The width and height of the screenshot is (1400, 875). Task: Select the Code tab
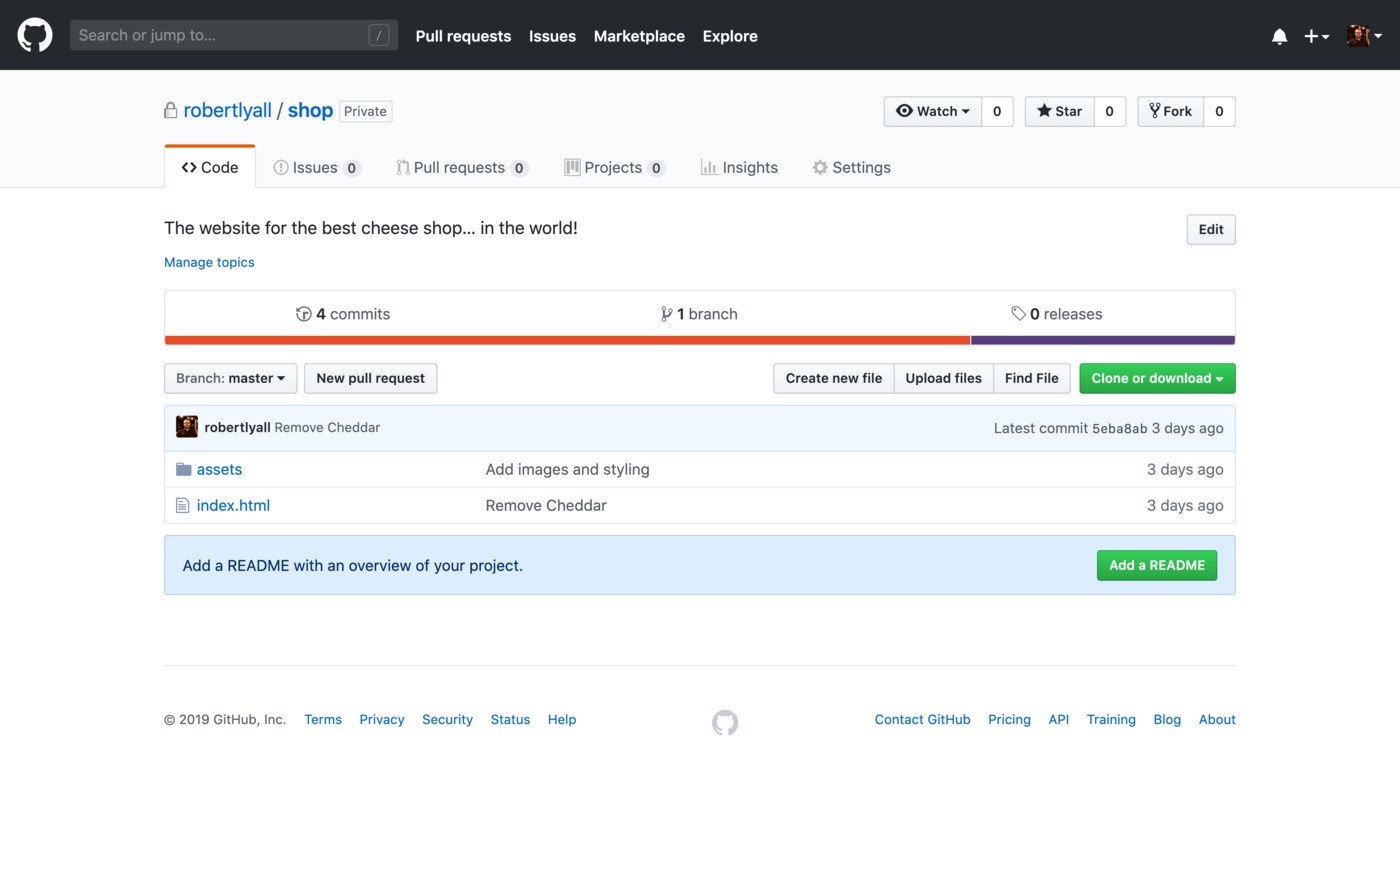210,167
